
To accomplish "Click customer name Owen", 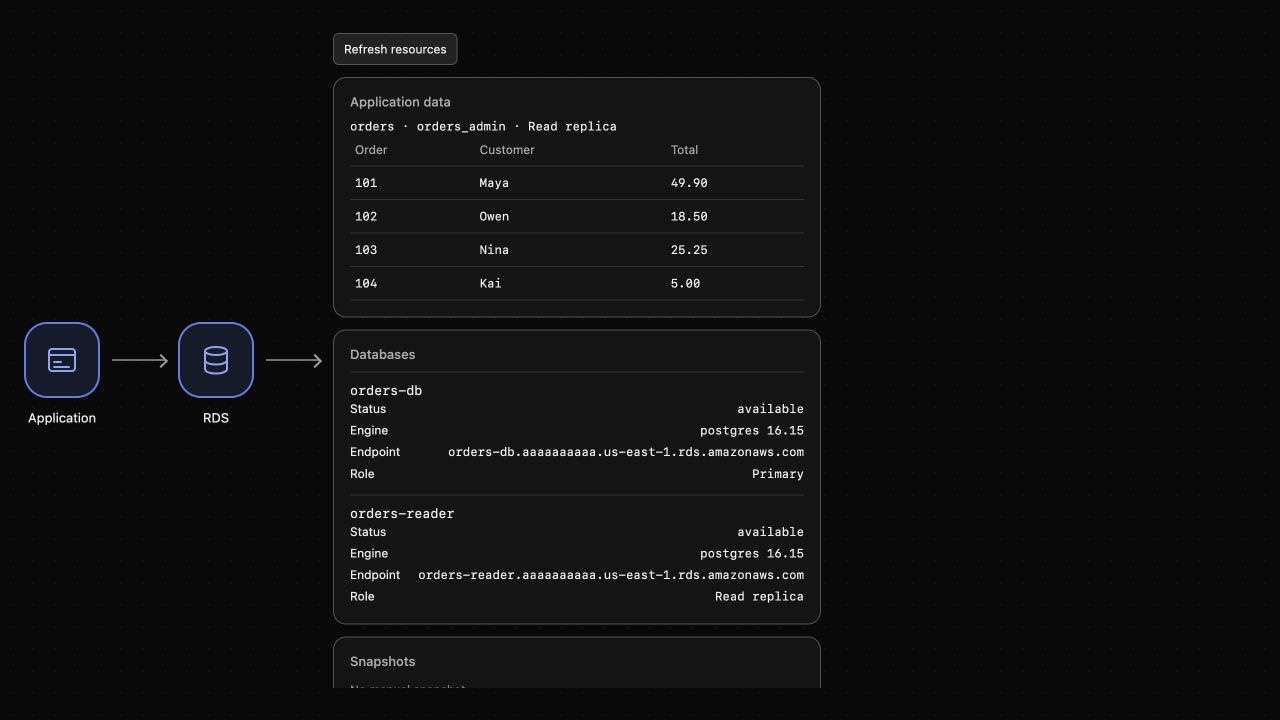I will (x=494, y=216).
